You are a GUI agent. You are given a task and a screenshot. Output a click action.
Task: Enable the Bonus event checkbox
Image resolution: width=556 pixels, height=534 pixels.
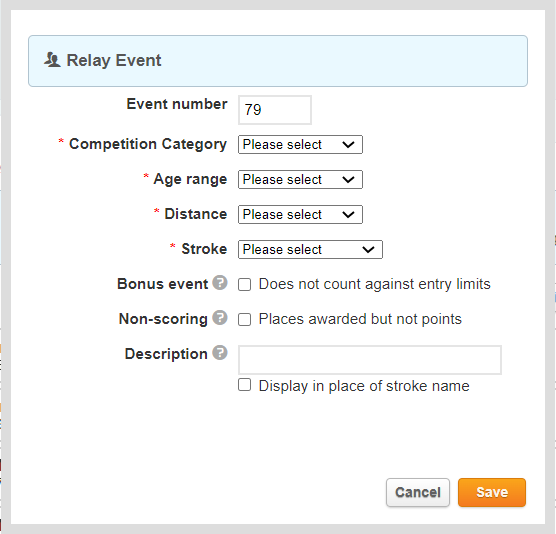(244, 284)
